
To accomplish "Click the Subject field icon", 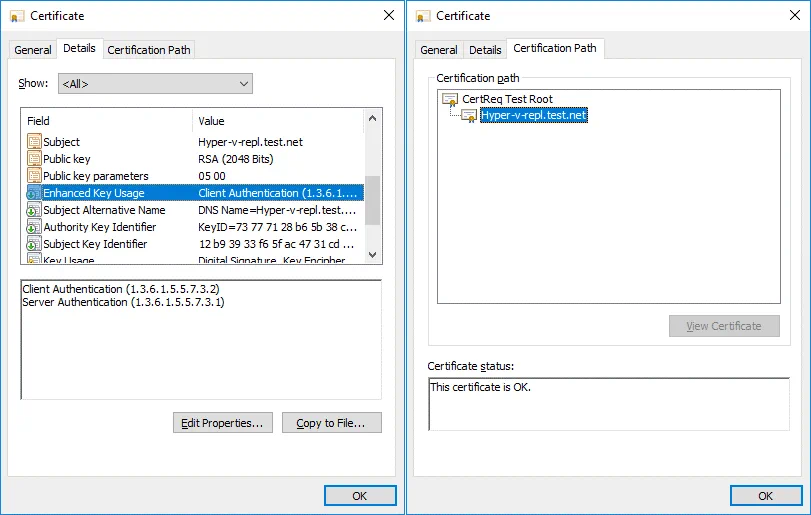I will (34, 142).
